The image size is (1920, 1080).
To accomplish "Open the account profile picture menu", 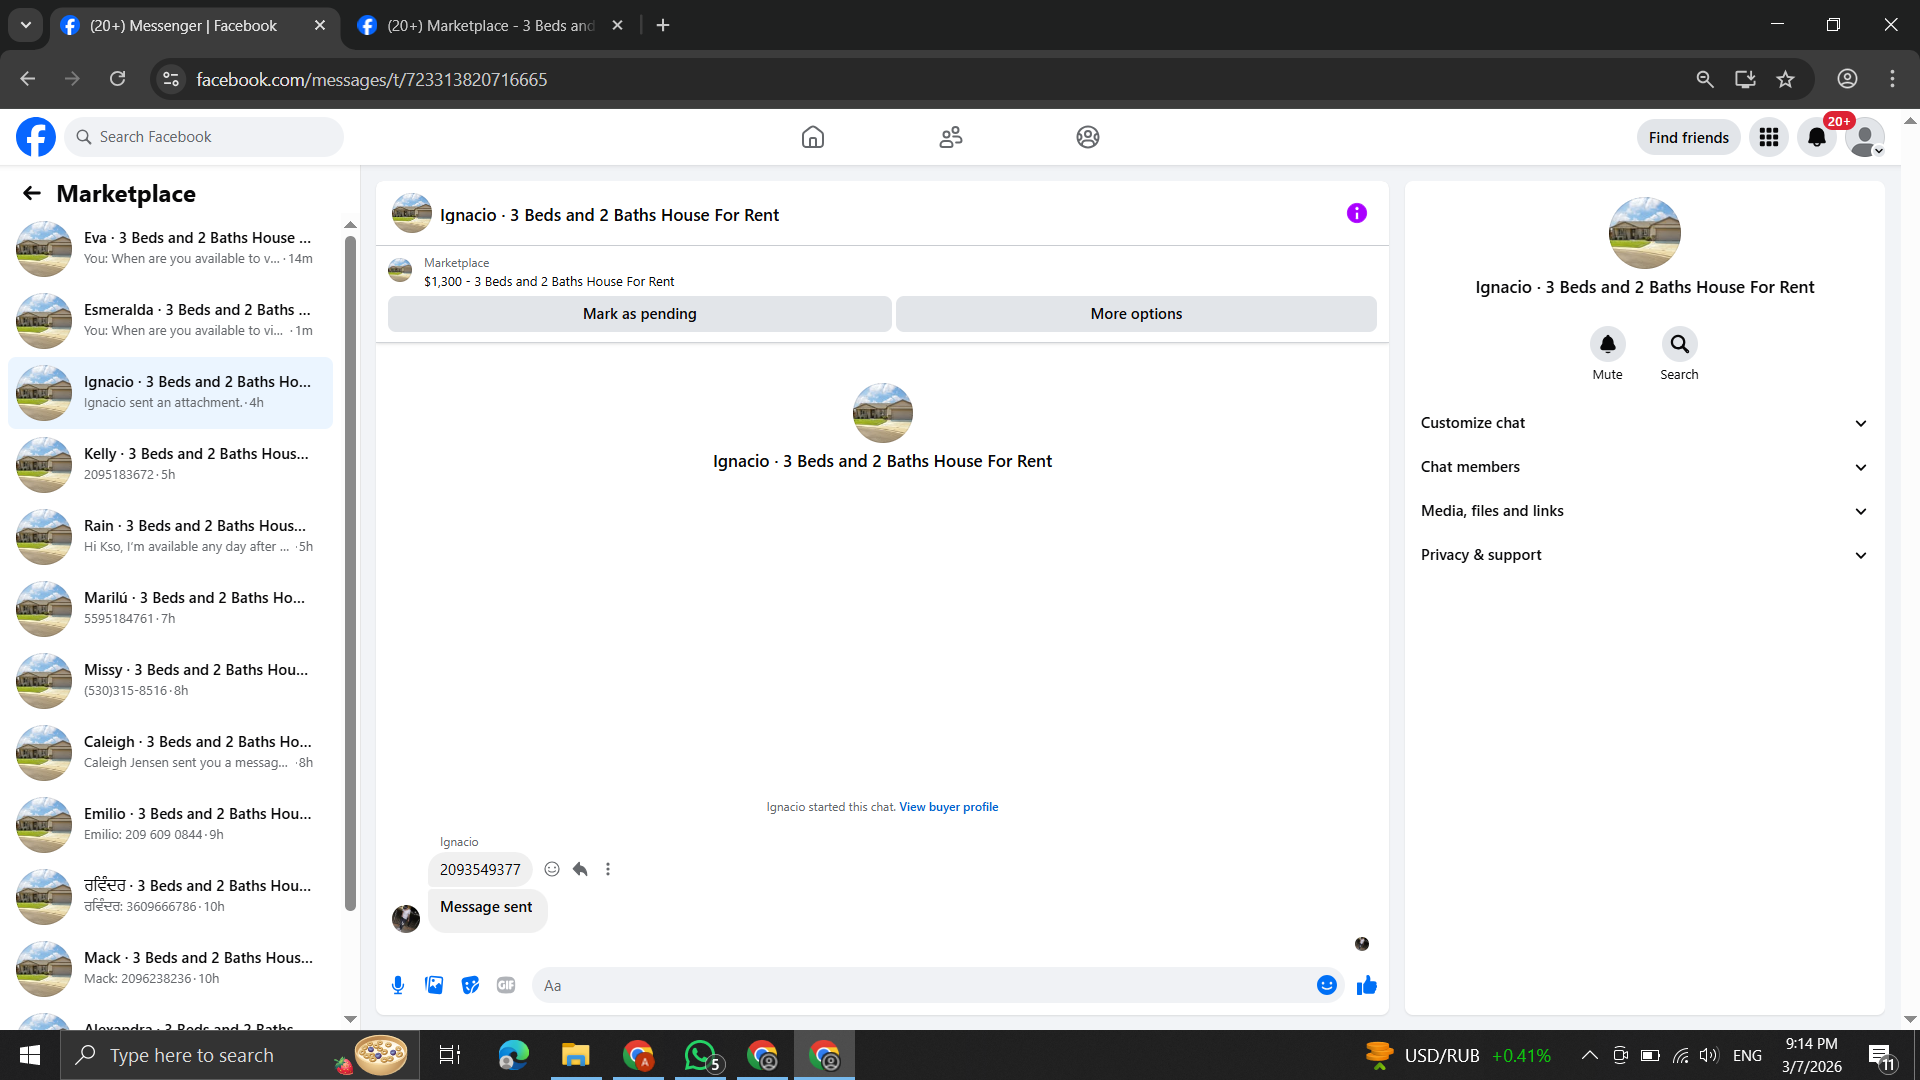I will 1865,137.
